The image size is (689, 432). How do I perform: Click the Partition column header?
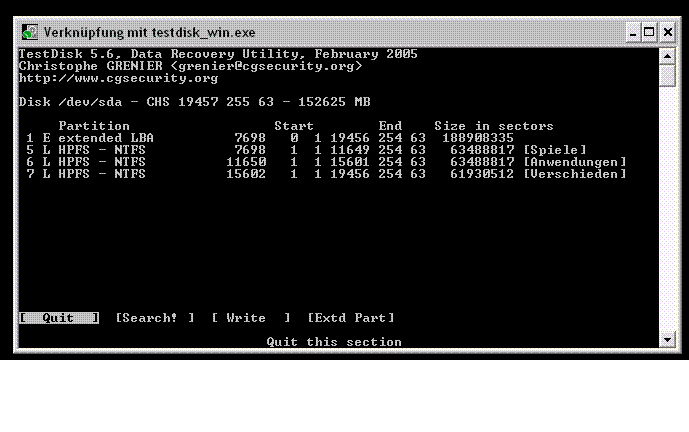point(94,126)
